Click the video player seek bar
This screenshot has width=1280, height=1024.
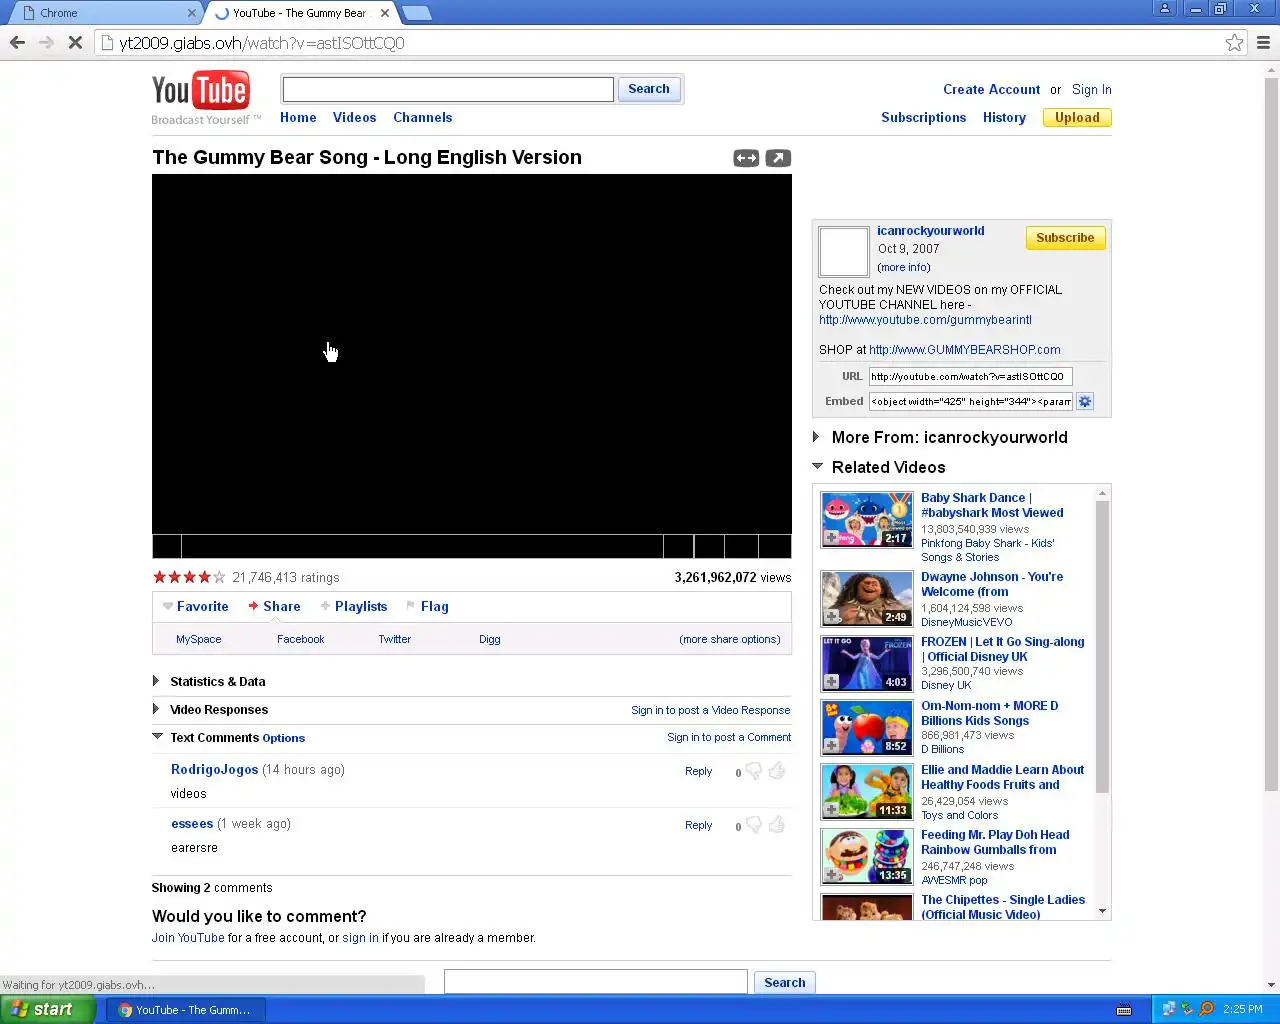(422, 546)
